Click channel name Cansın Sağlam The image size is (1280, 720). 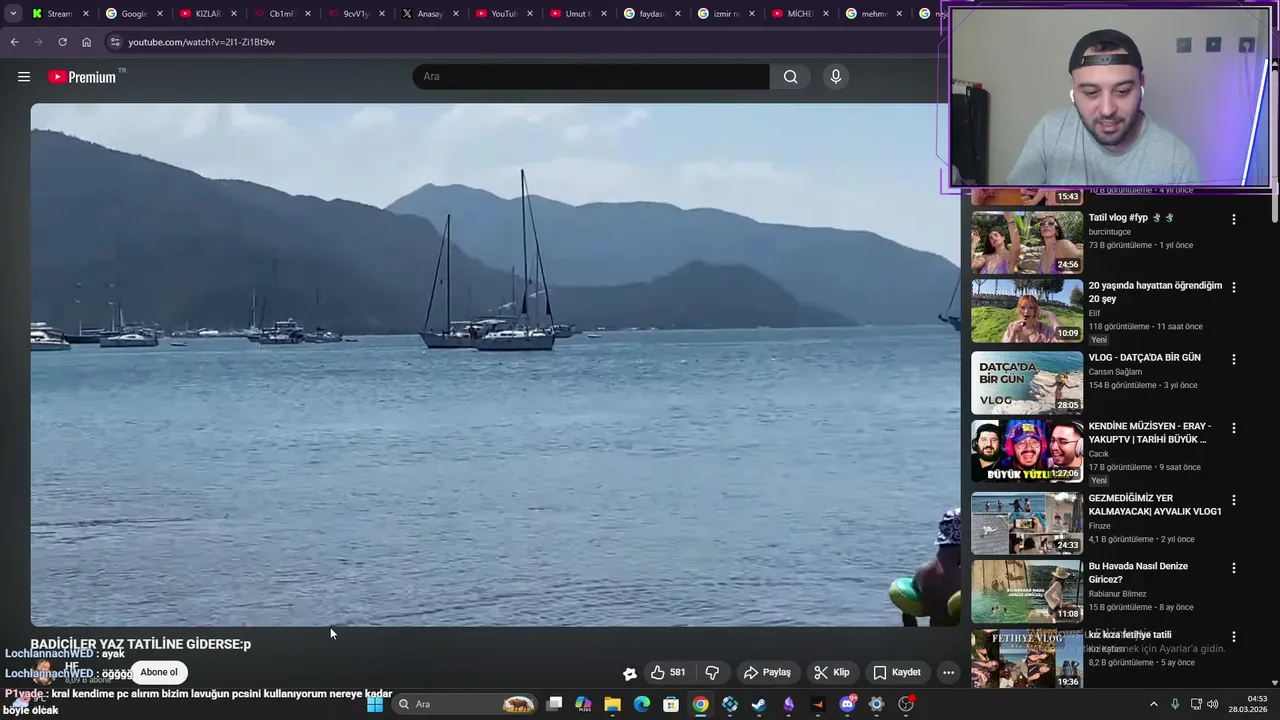[x=1115, y=372]
